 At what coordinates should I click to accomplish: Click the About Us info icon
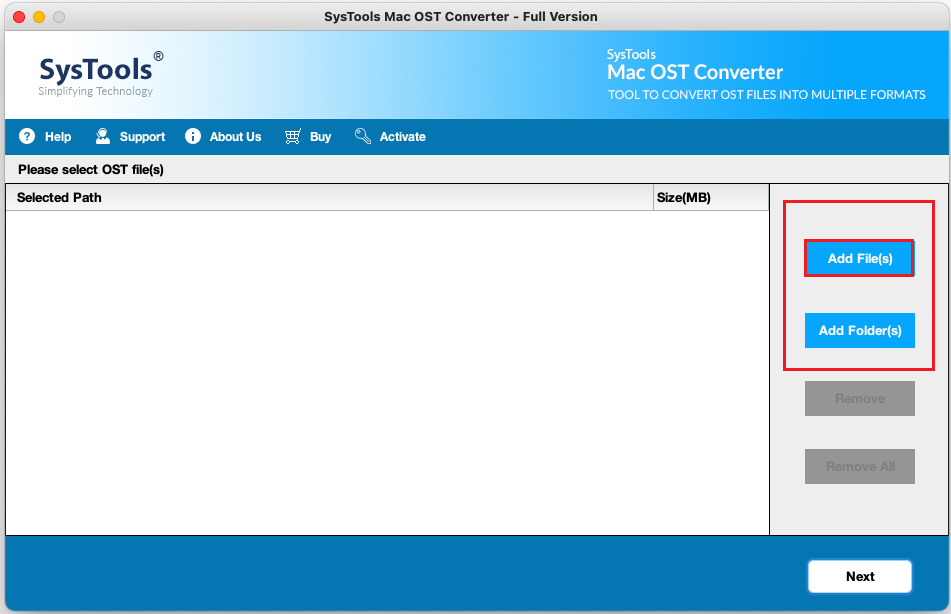(193, 137)
